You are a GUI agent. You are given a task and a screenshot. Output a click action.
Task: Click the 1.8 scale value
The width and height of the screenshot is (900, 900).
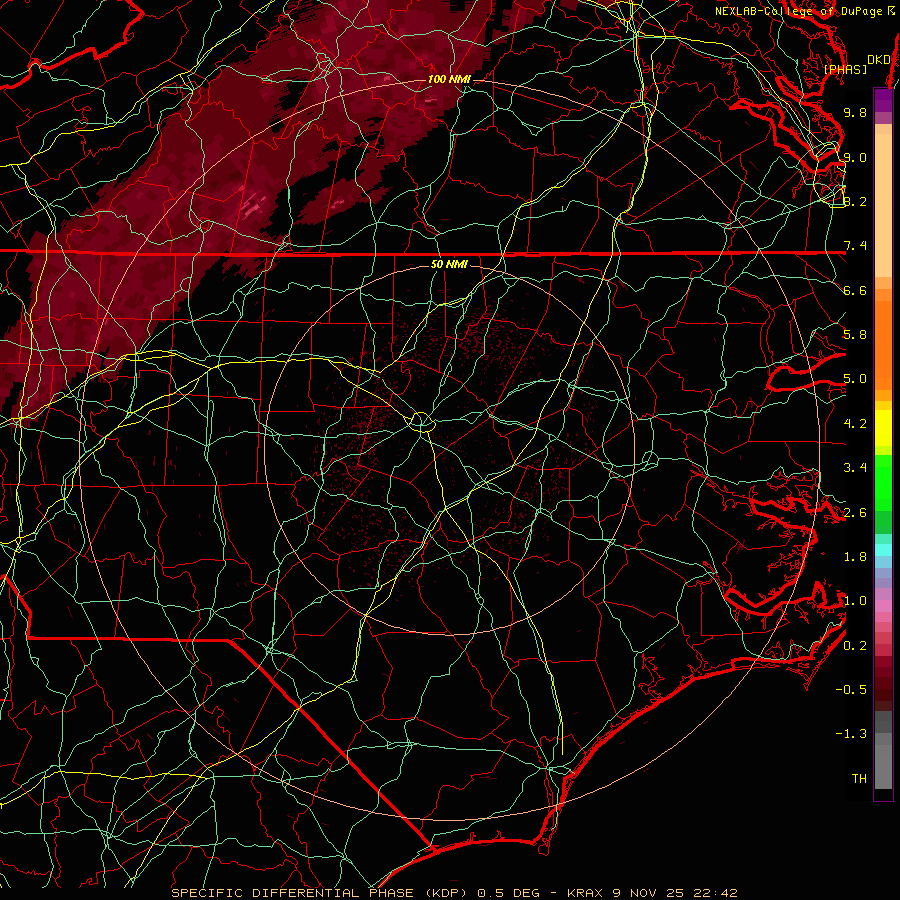pos(855,557)
